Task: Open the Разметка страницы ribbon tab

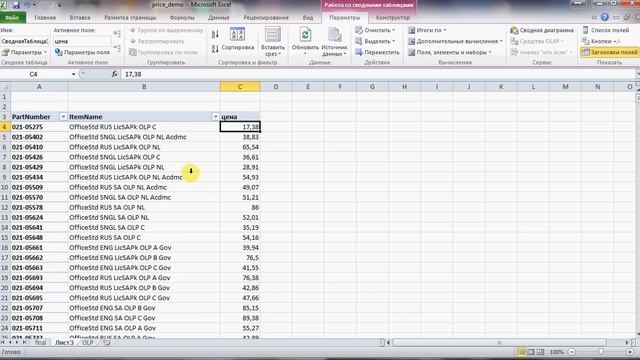Action: click(130, 18)
